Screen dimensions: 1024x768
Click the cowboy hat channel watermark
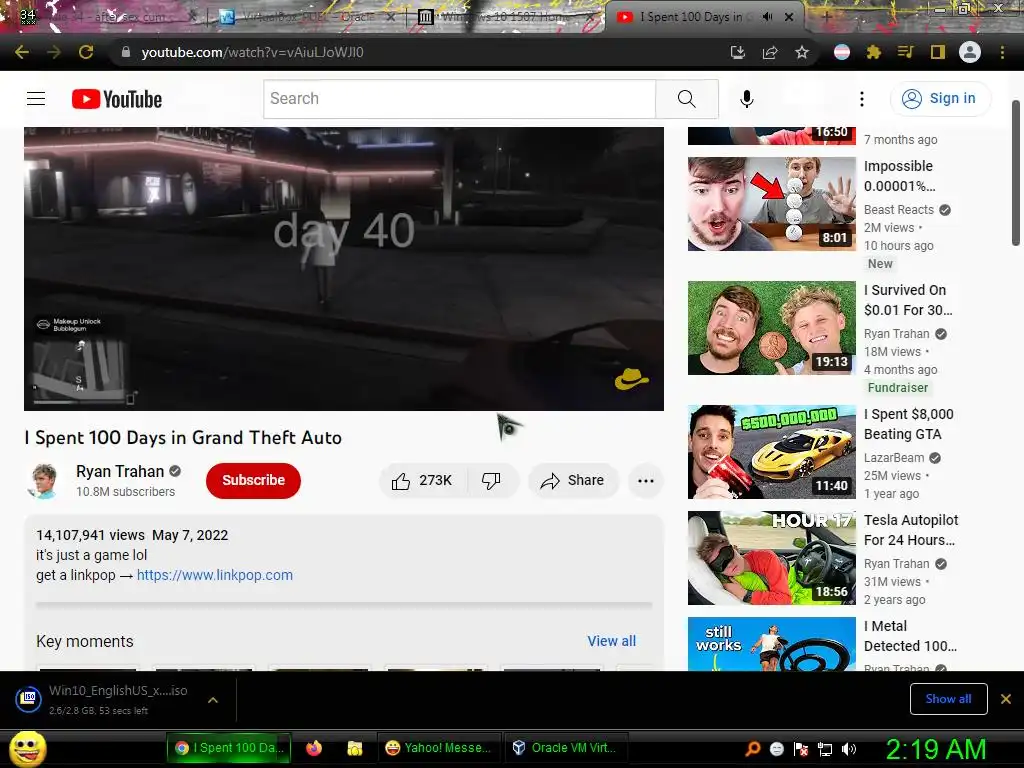(x=631, y=379)
